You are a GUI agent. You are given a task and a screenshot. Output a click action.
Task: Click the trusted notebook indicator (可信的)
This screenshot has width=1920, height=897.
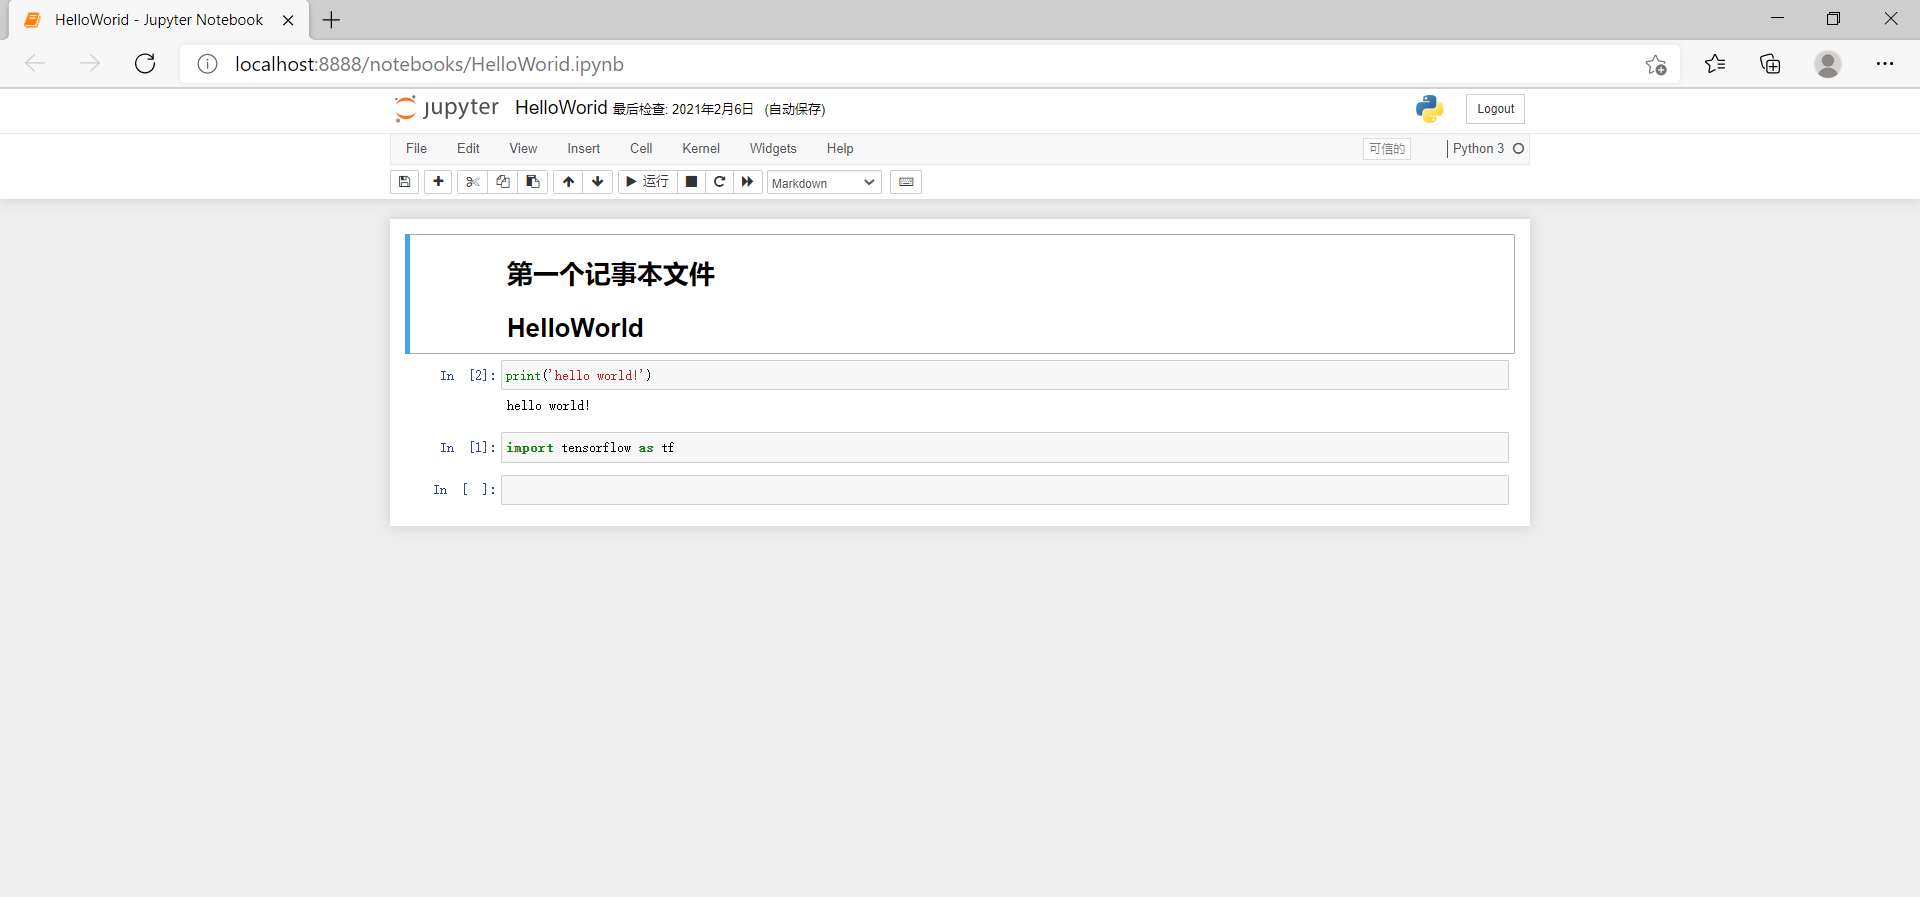click(1387, 149)
